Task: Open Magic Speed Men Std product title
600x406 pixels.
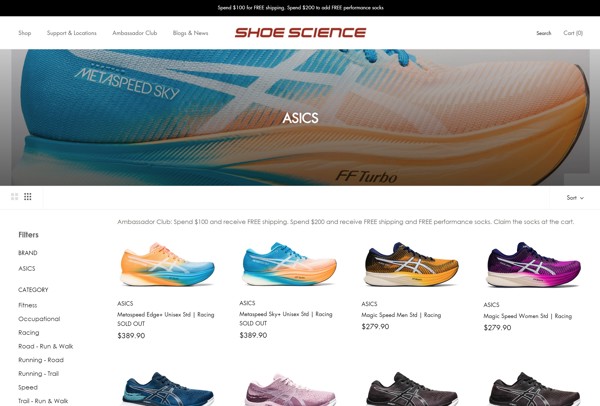Action: pyautogui.click(x=401, y=315)
